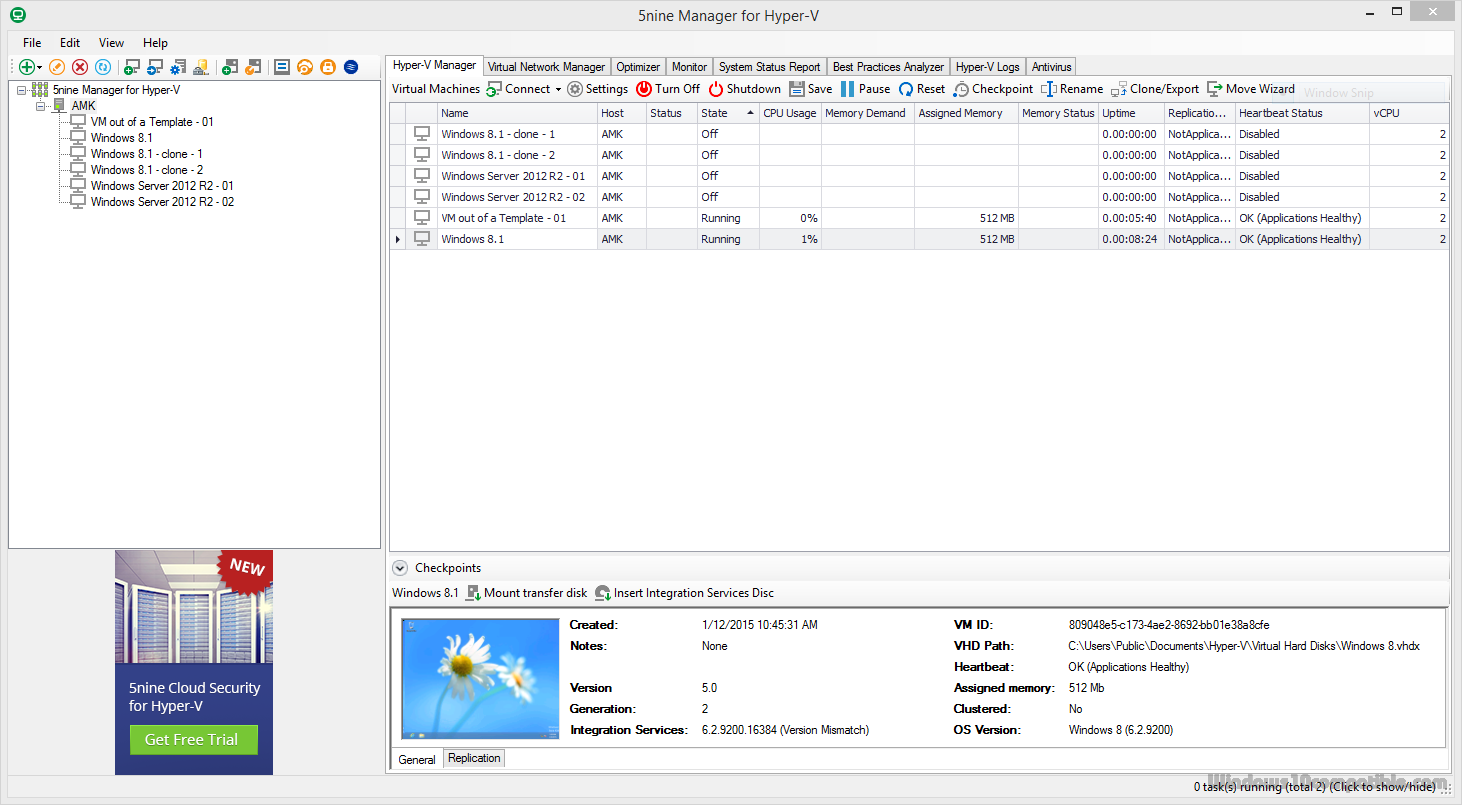Open the Best Practices Analyzer tab
This screenshot has height=805, width=1462.
(888, 67)
